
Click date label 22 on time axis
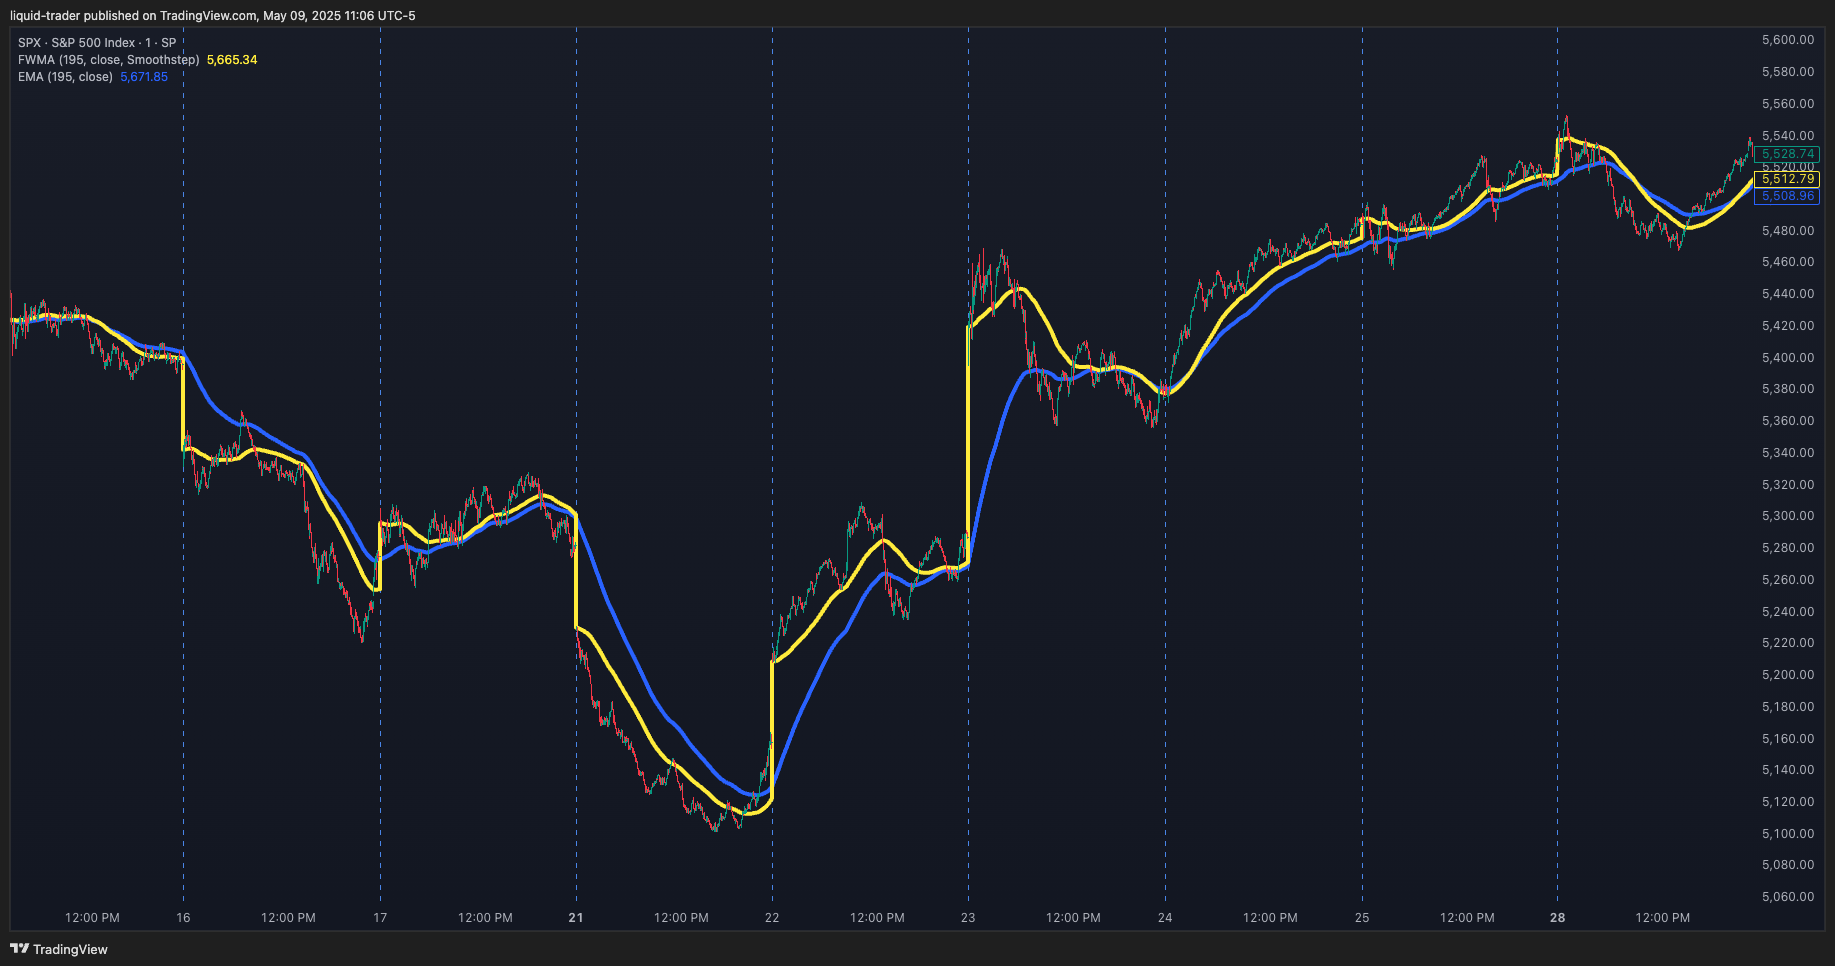[x=772, y=917]
